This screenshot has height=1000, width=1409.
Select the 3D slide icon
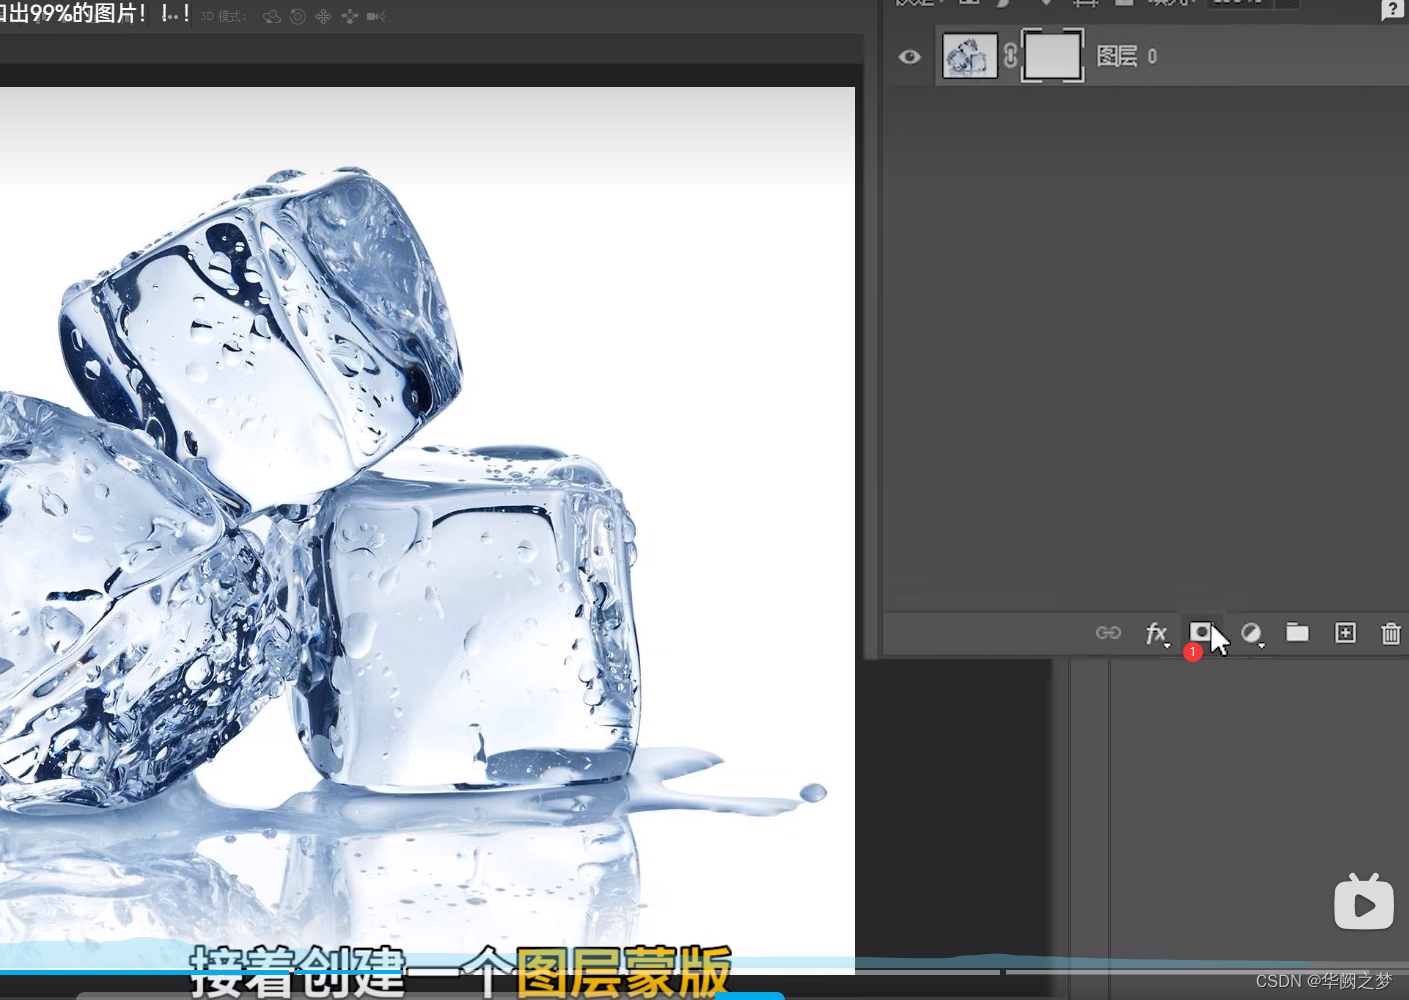point(349,17)
